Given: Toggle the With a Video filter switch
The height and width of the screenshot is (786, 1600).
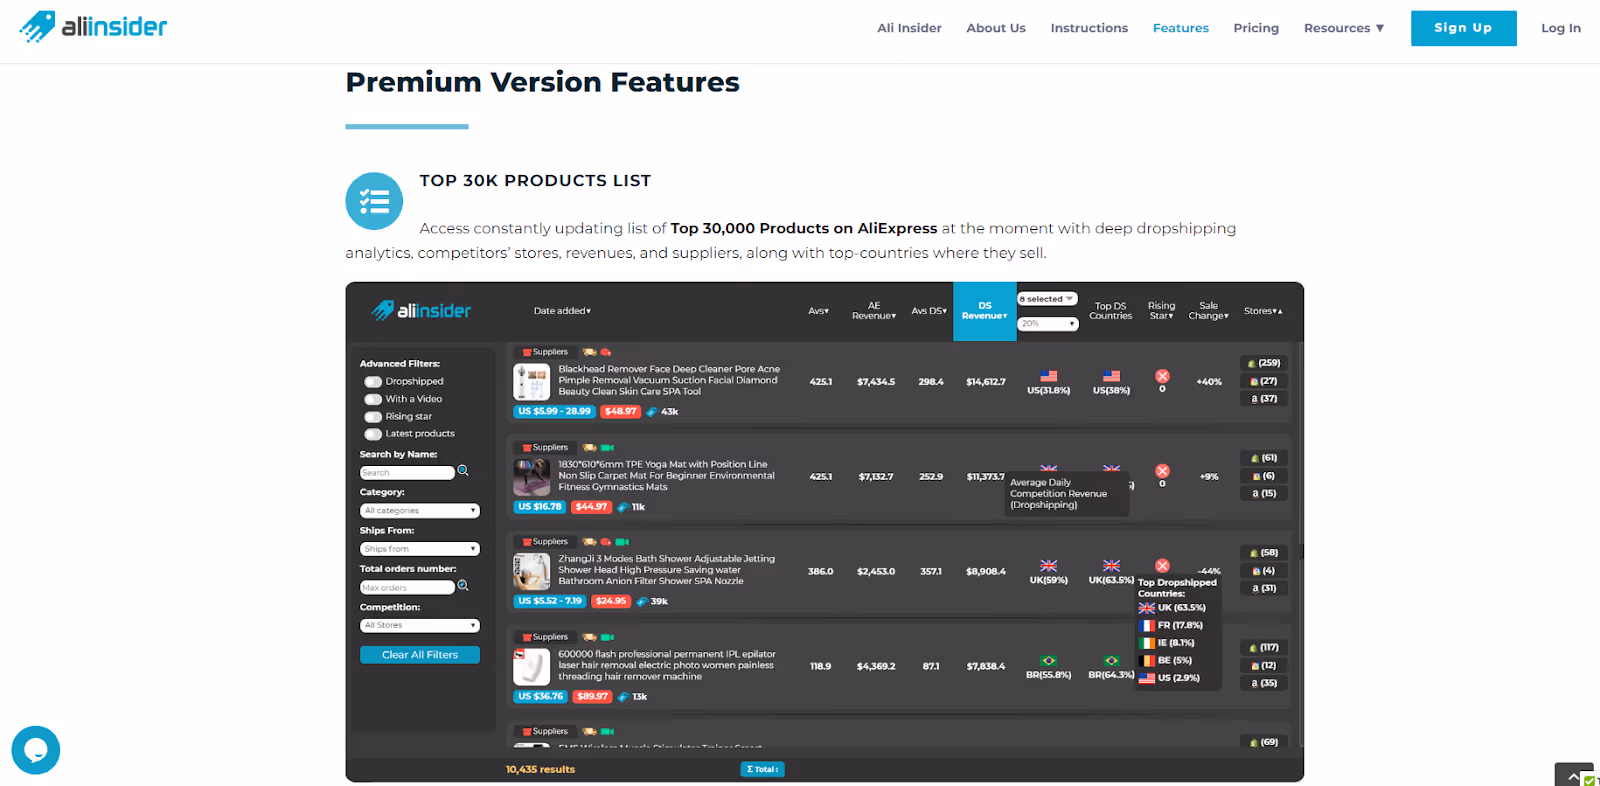Looking at the screenshot, I should [373, 399].
